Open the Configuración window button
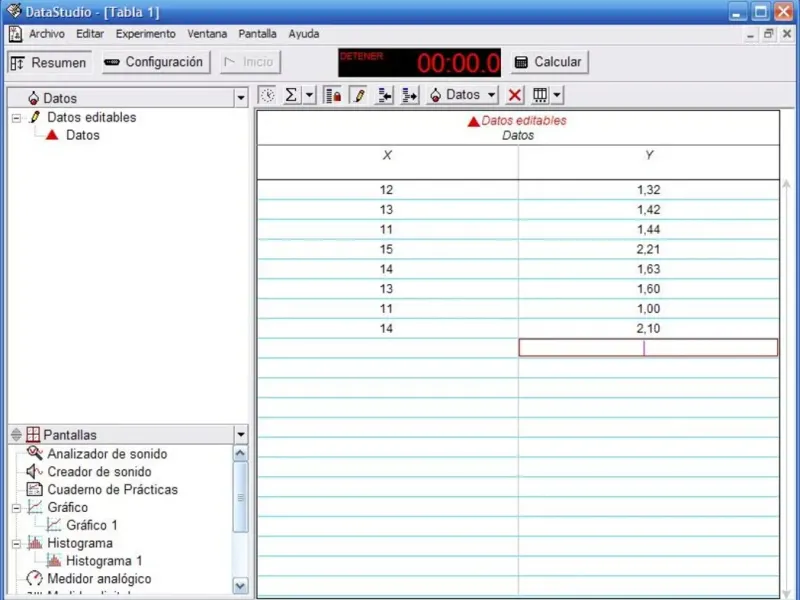Screen dimensions: 800x600 click(x=156, y=62)
